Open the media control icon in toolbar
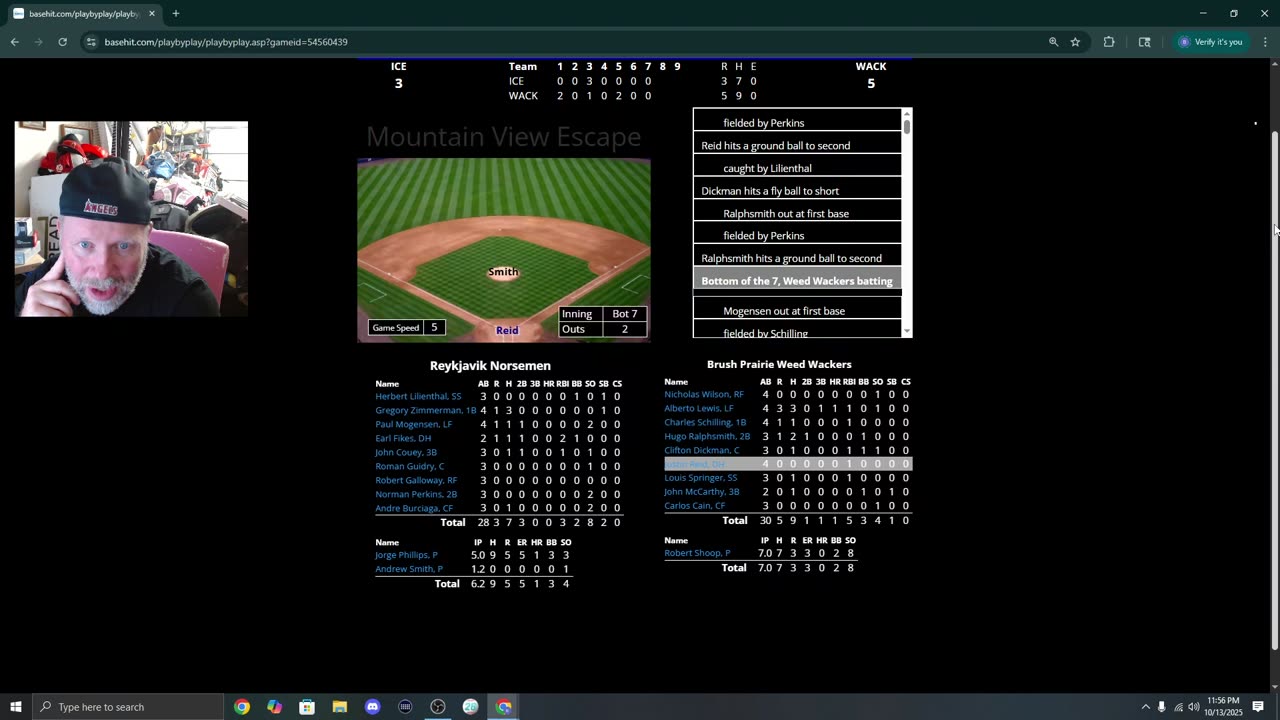This screenshot has height=720, width=1280. point(1144,42)
